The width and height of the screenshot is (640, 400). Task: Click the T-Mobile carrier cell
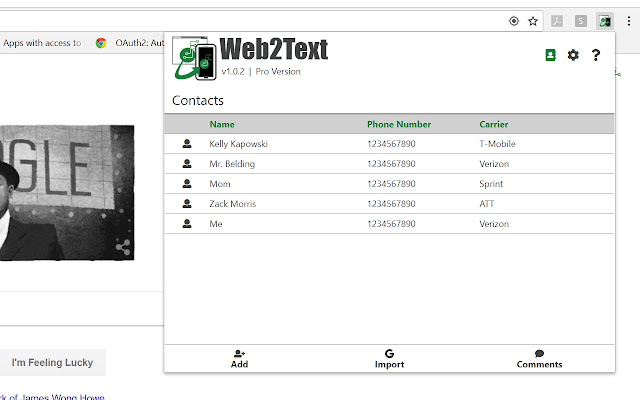pyautogui.click(x=497, y=144)
